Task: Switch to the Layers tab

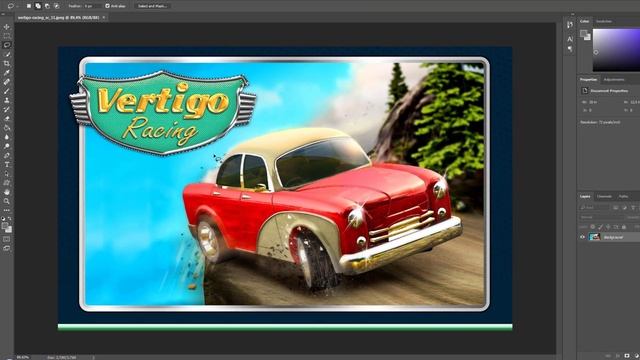Action: (x=585, y=197)
